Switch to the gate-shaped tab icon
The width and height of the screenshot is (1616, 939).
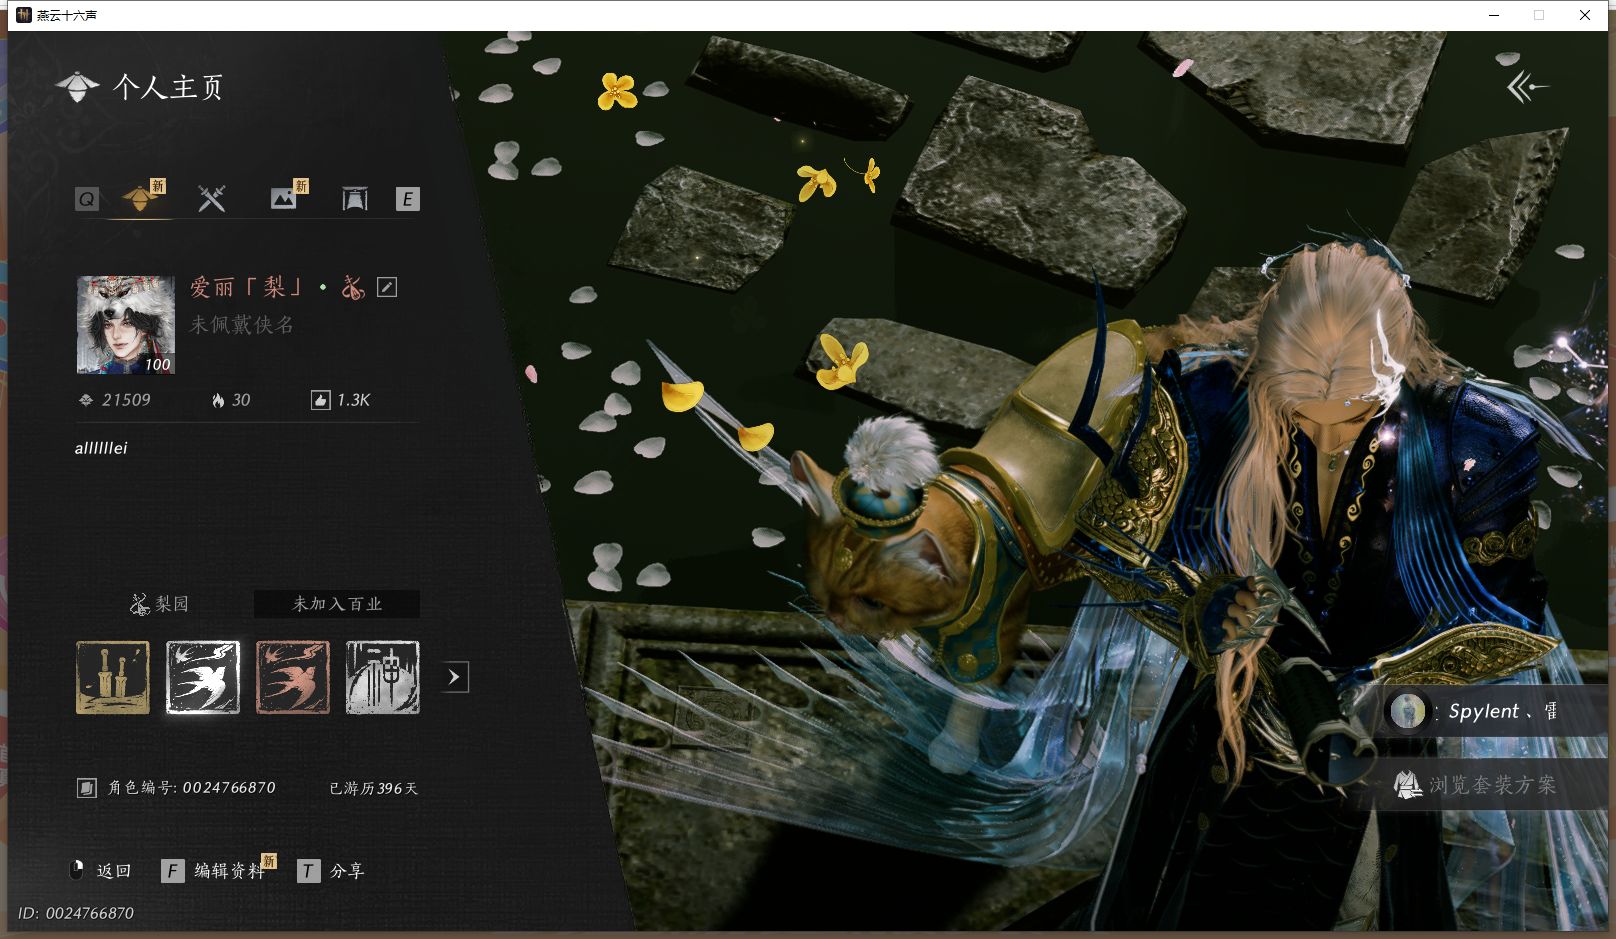point(355,198)
